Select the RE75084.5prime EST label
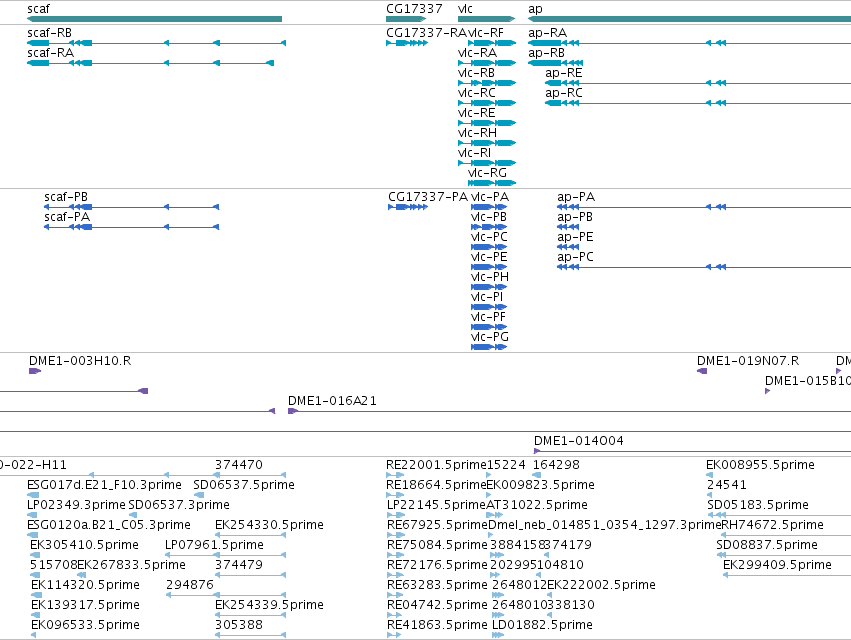 tap(437, 545)
